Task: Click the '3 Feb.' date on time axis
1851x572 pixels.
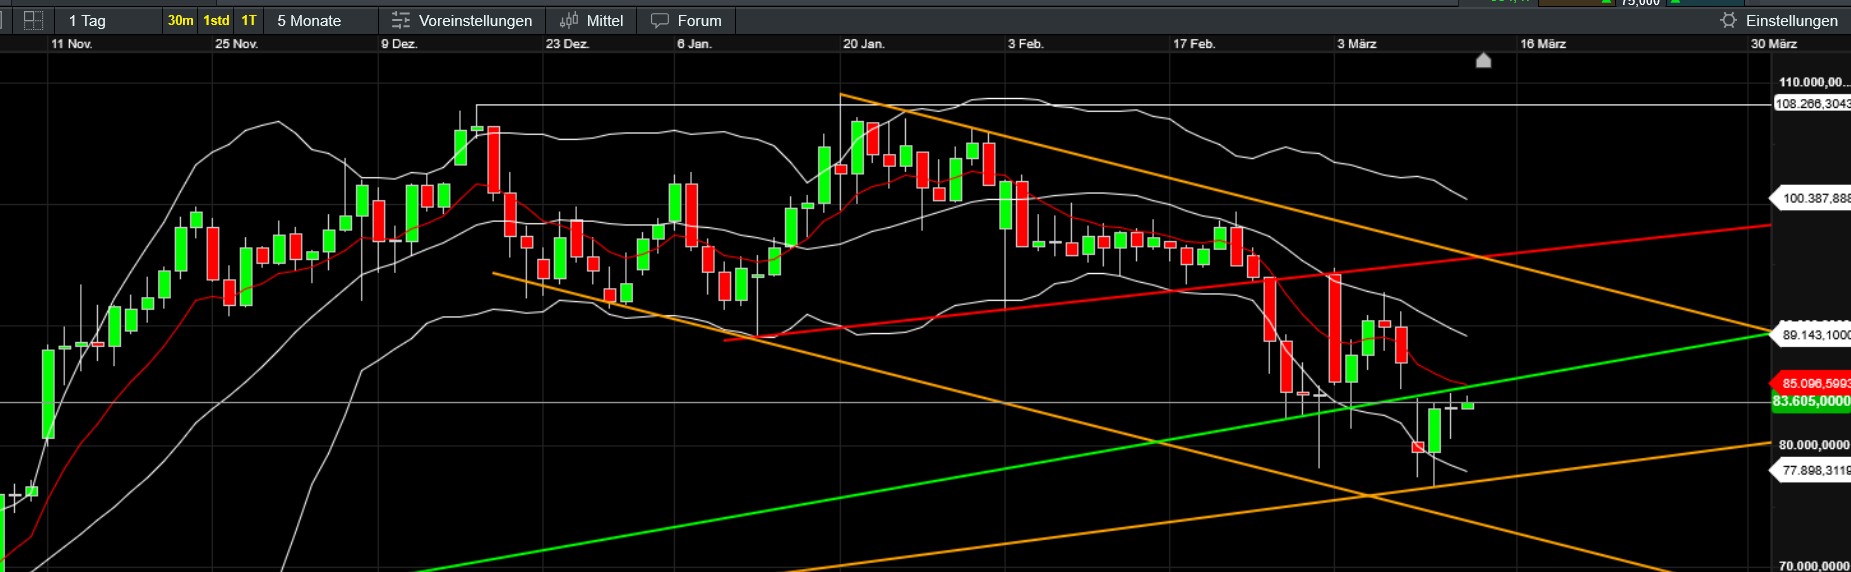Action: pyautogui.click(x=1025, y=44)
